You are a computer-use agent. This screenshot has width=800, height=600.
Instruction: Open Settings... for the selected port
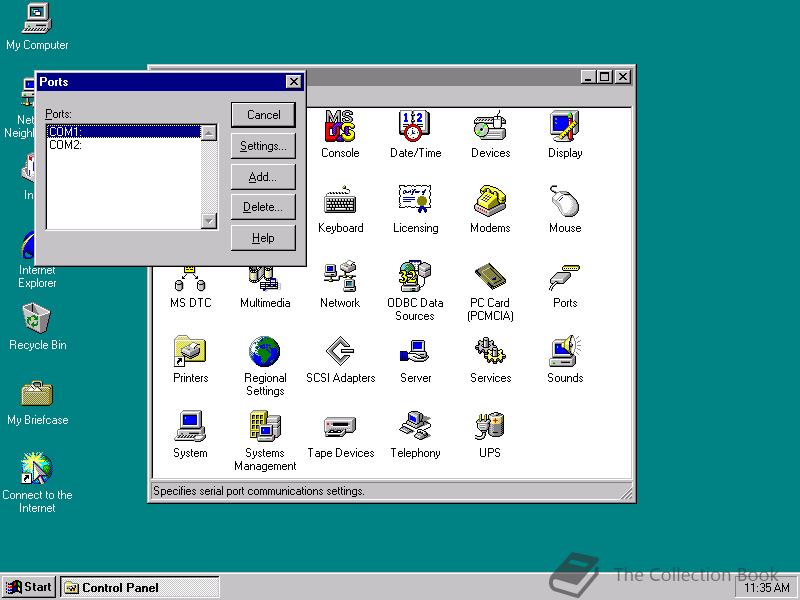tap(263, 146)
